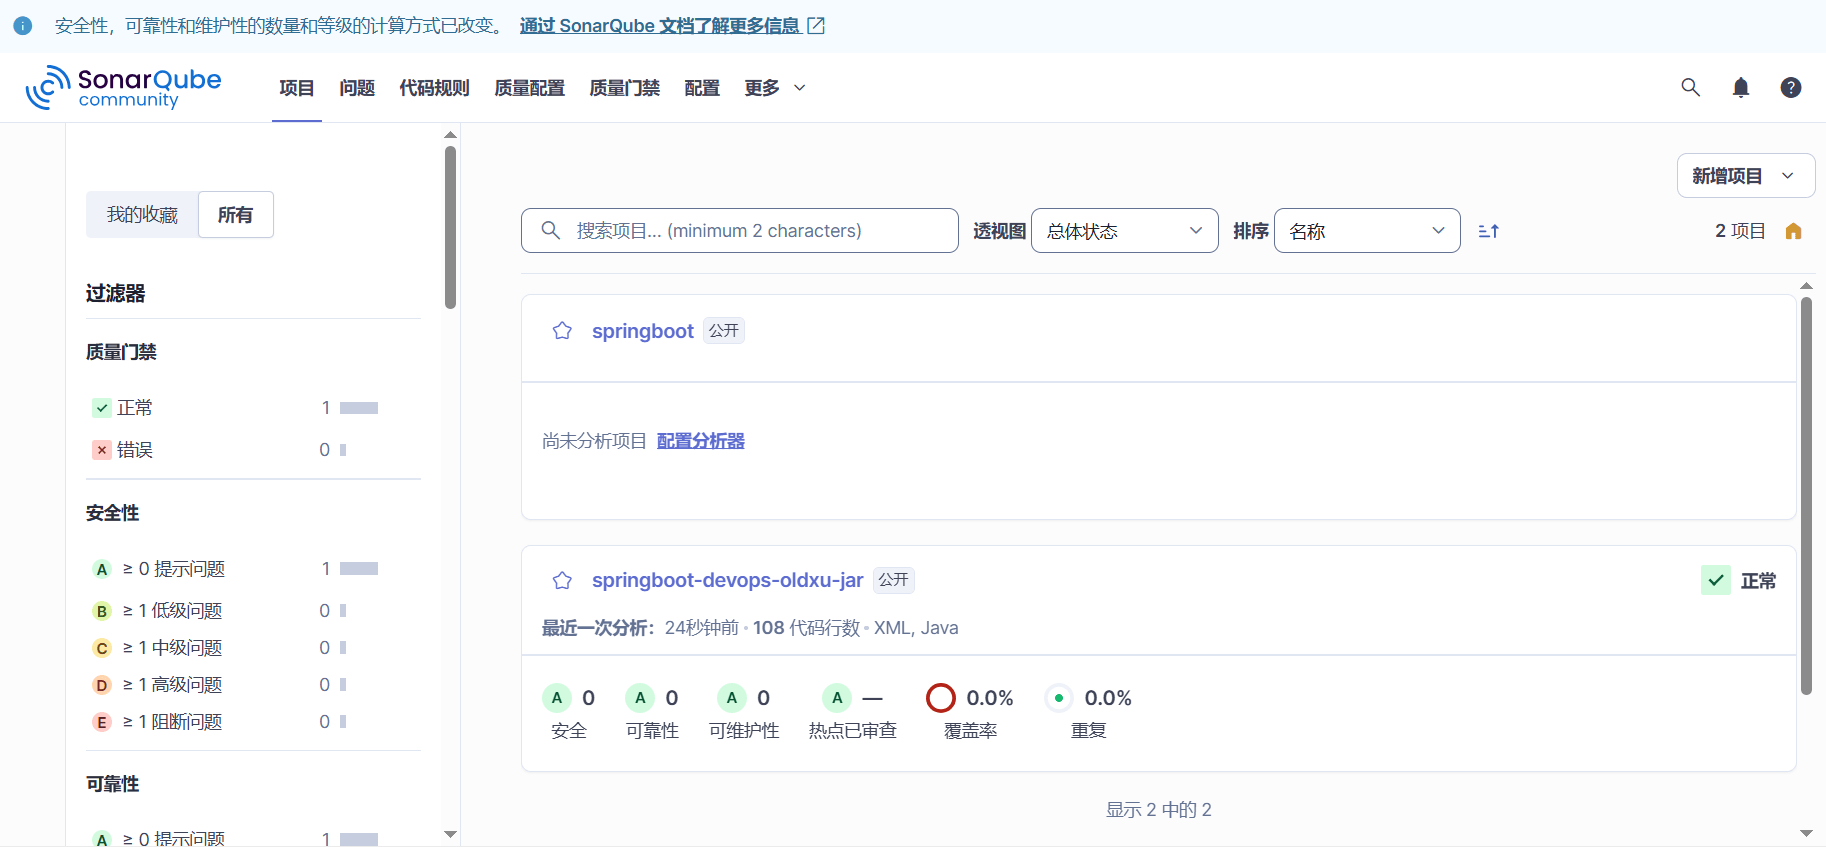Click the project search input field
The image size is (1826, 847).
pos(740,231)
